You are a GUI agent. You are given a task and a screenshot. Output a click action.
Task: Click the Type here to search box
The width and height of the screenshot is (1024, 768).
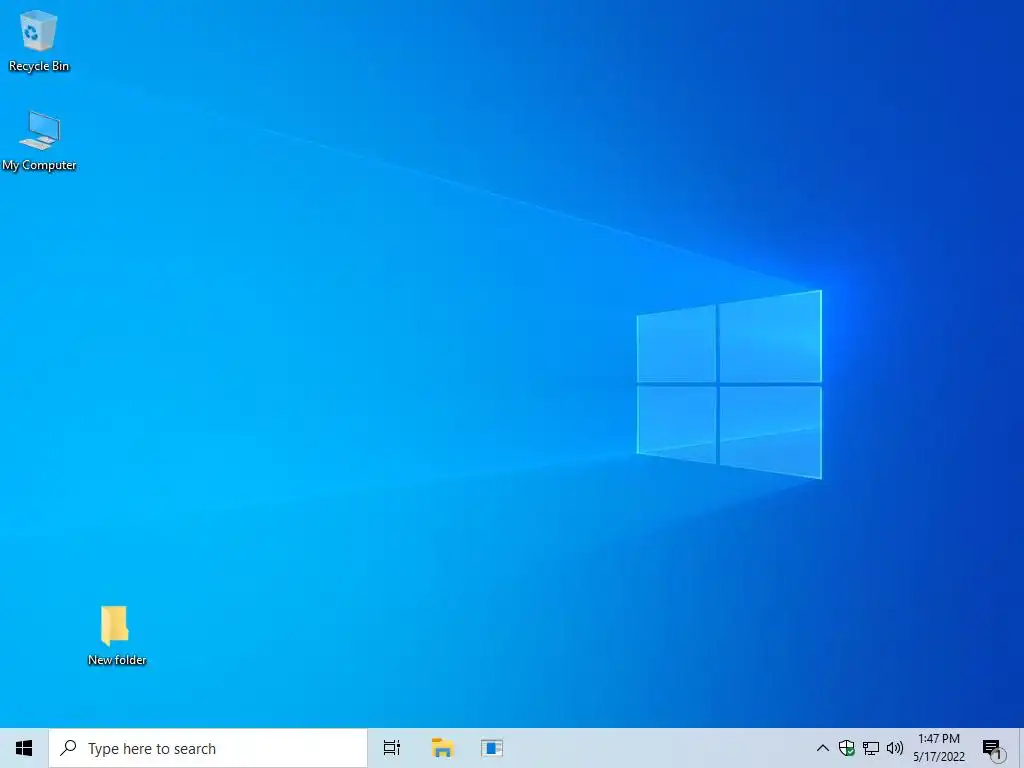[x=208, y=748]
